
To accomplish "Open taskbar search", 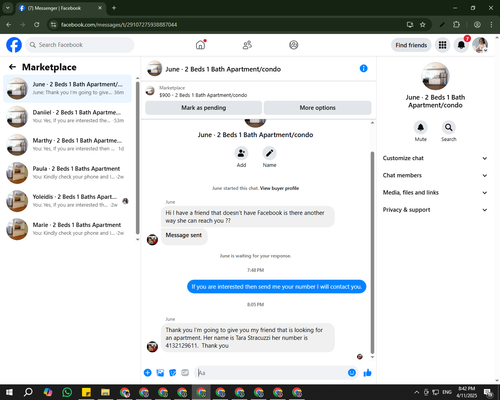I will click(28, 392).
